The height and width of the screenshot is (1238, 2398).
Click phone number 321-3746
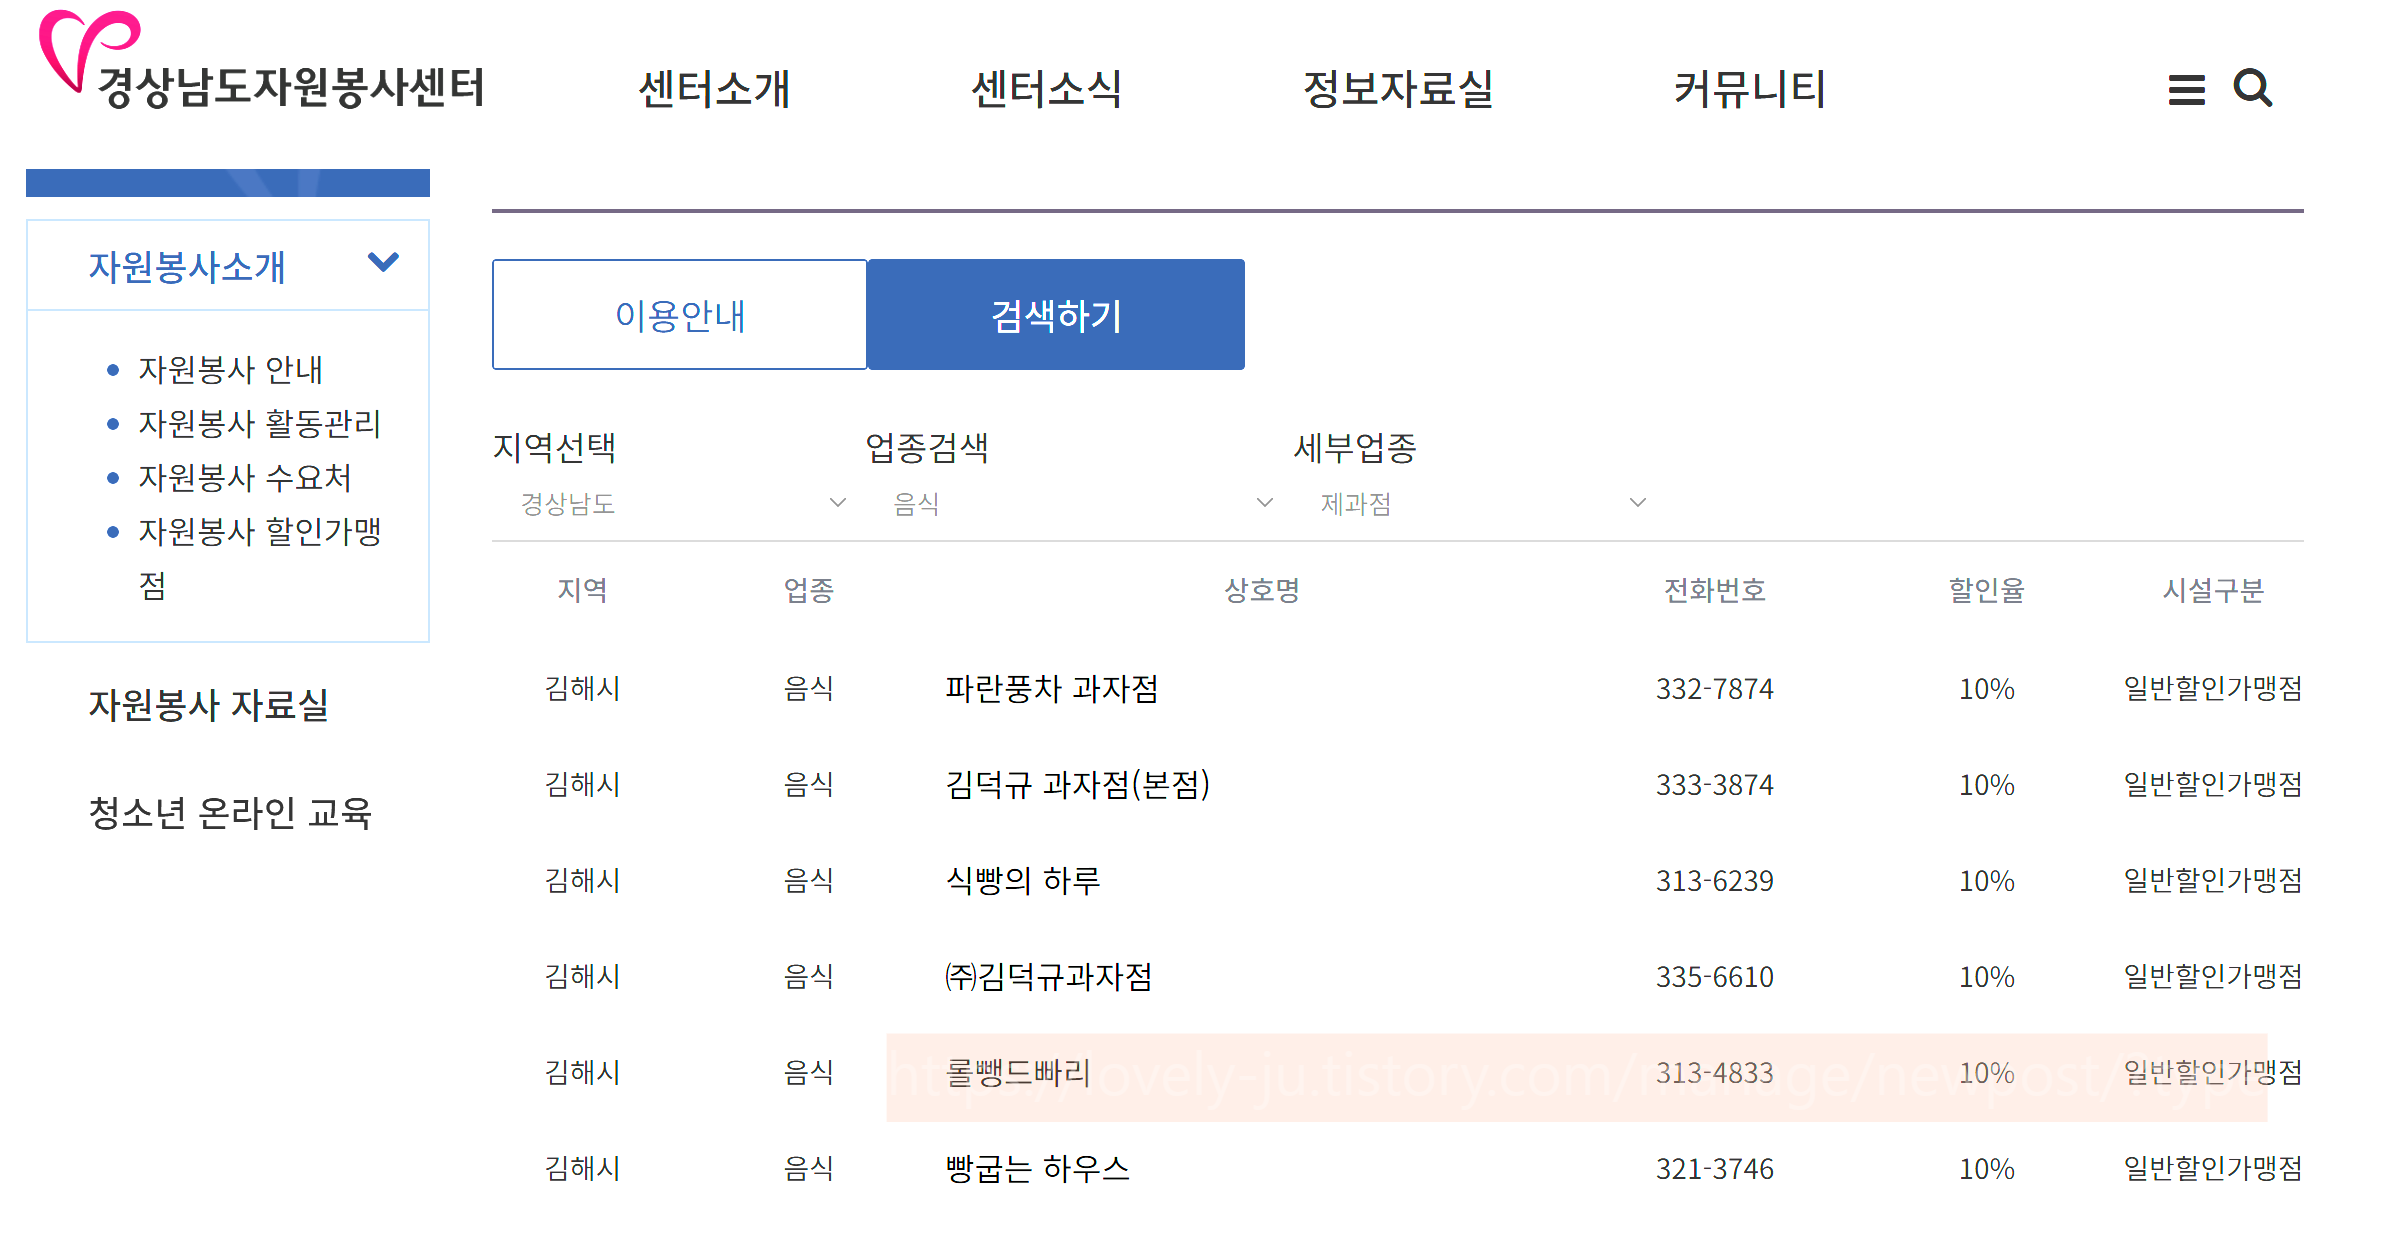coord(1714,1169)
